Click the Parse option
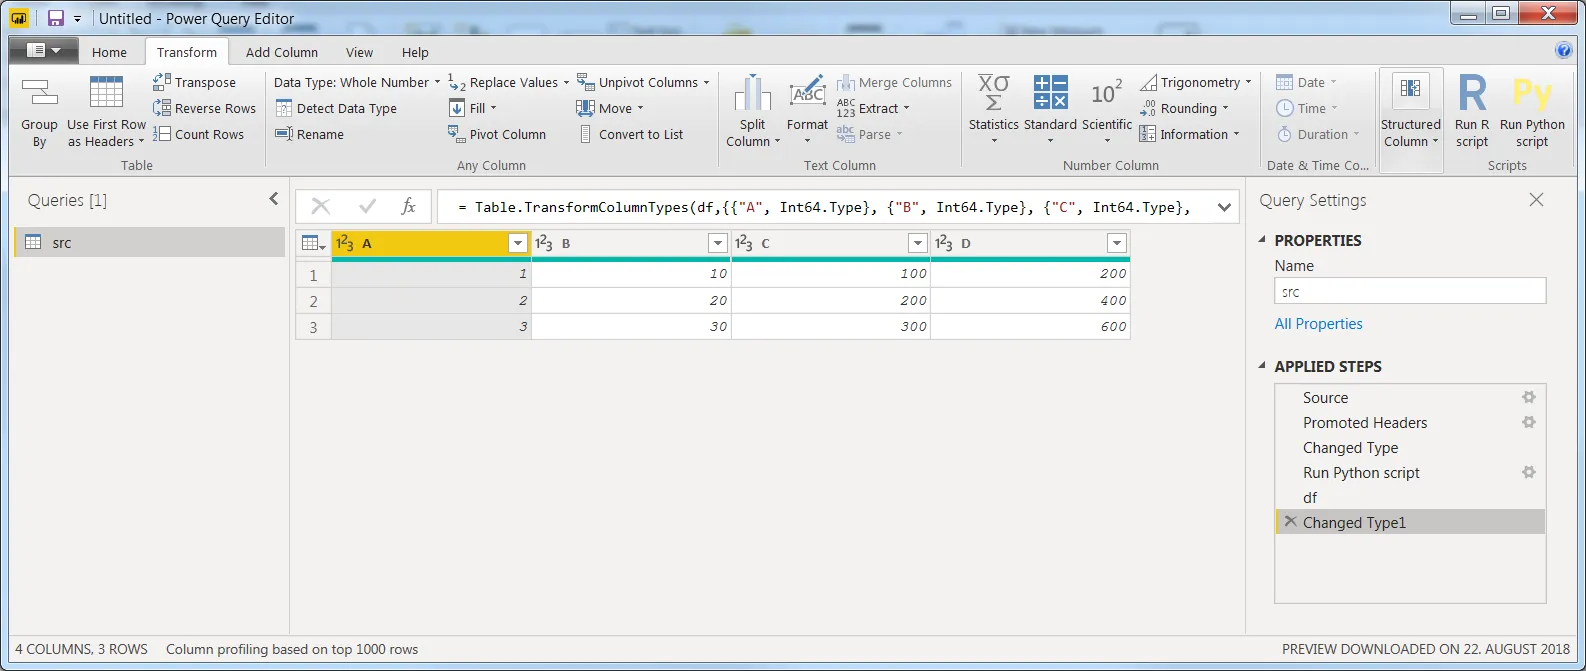 coord(869,134)
